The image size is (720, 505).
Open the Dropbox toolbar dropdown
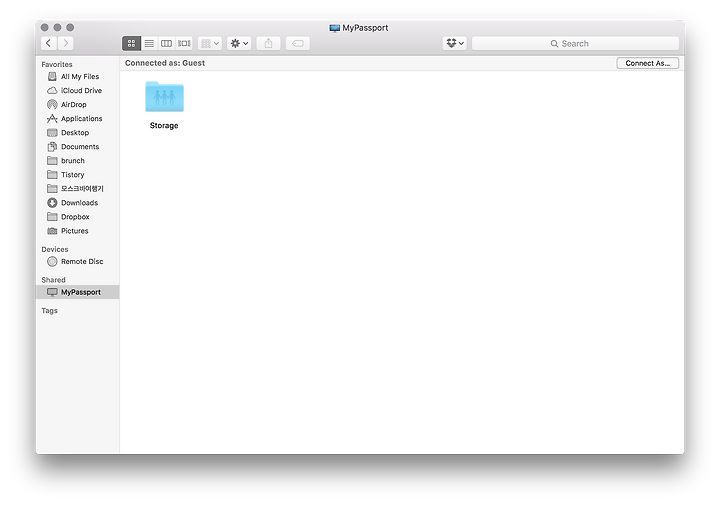[455, 43]
